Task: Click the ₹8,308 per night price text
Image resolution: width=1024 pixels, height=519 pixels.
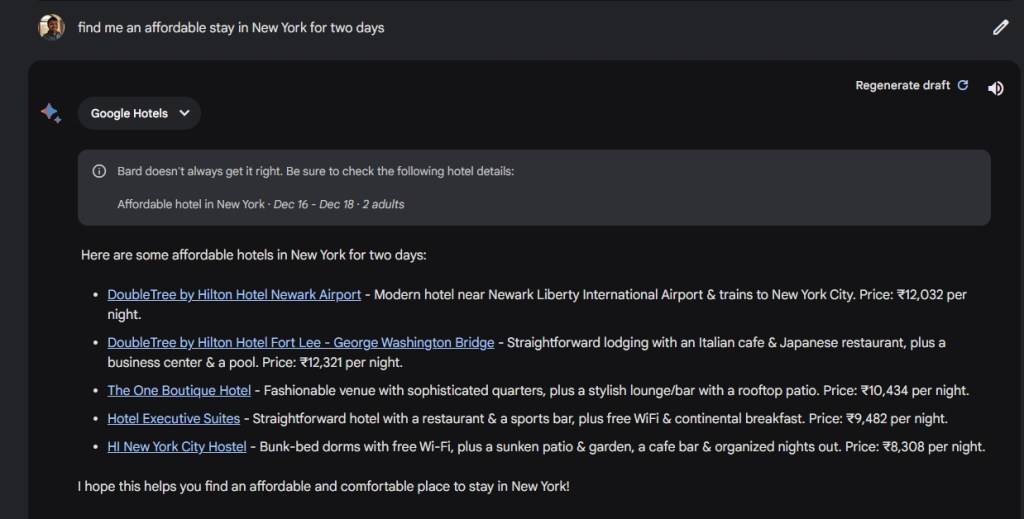Action: coord(923,446)
